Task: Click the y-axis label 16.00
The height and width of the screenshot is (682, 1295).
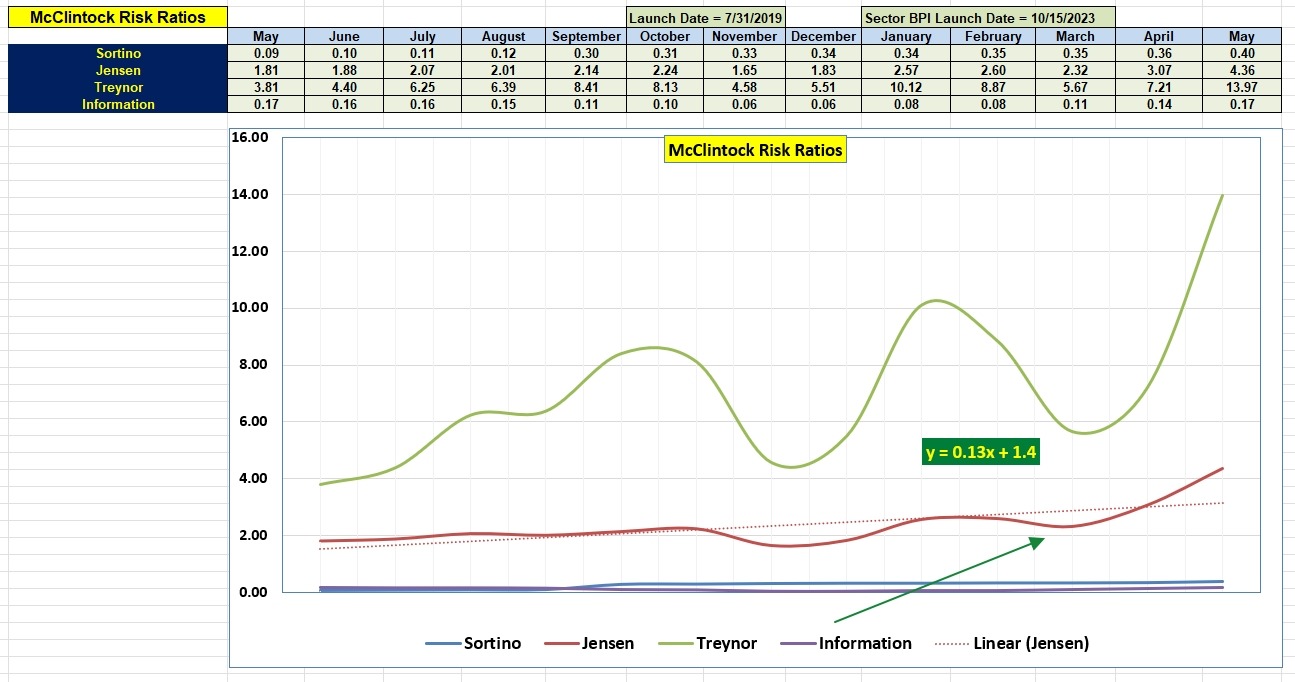Action: click(250, 137)
